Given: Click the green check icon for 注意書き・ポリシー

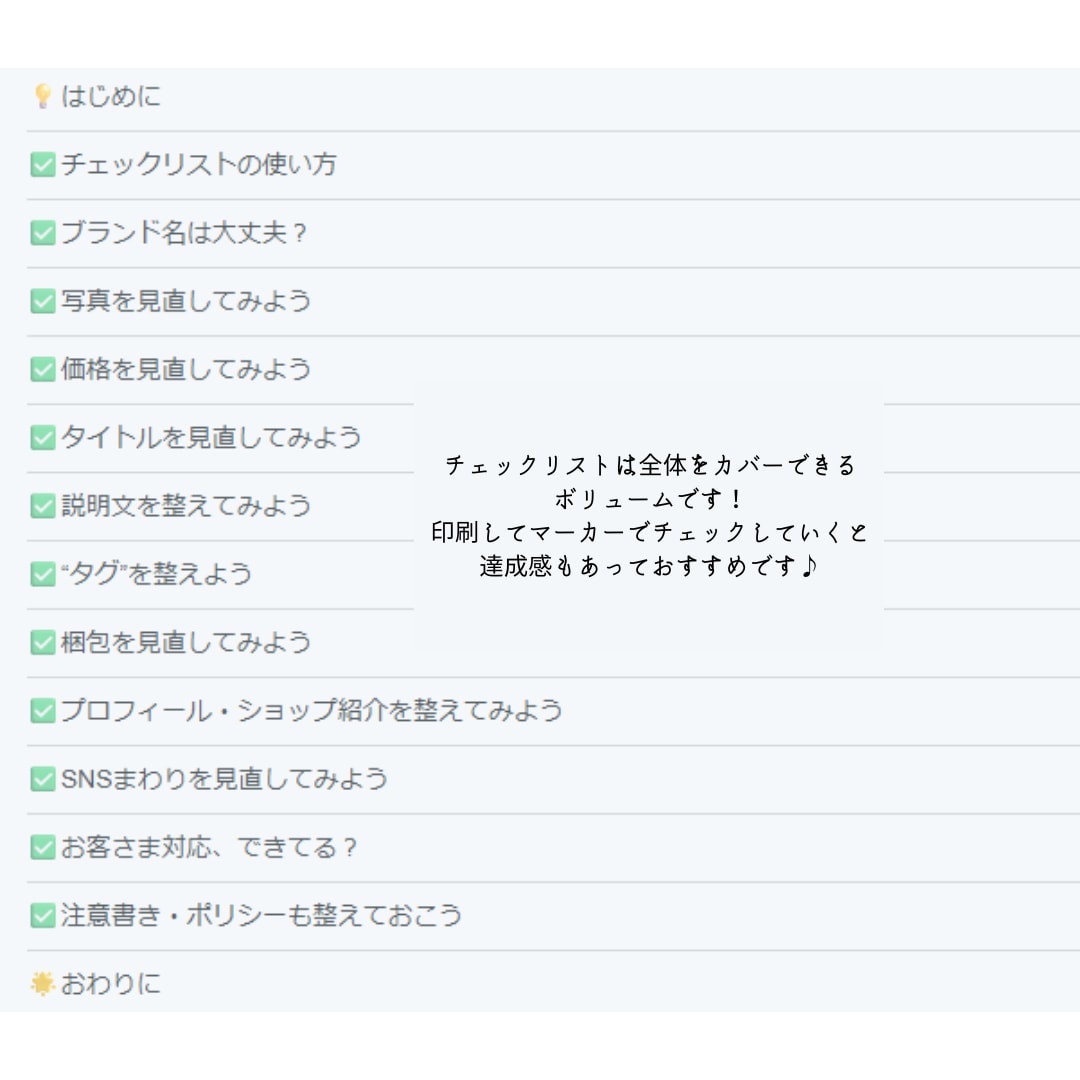Looking at the screenshot, I should click(x=43, y=915).
